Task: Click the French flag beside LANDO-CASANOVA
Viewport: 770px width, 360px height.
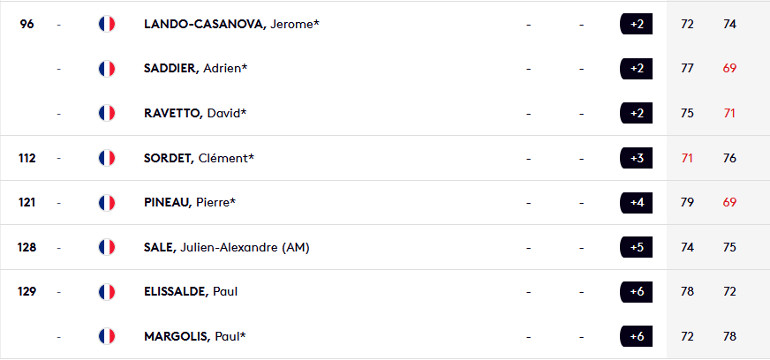Action: coord(107,24)
